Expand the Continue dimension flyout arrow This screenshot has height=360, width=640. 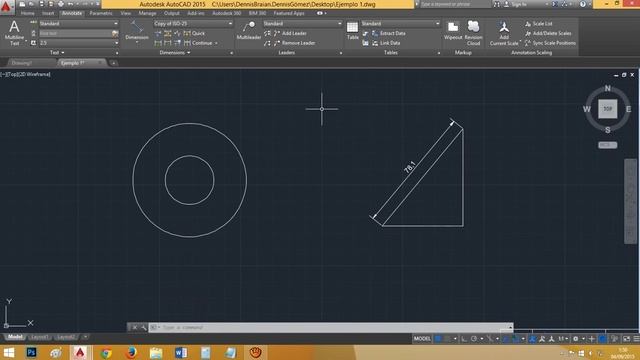216,43
